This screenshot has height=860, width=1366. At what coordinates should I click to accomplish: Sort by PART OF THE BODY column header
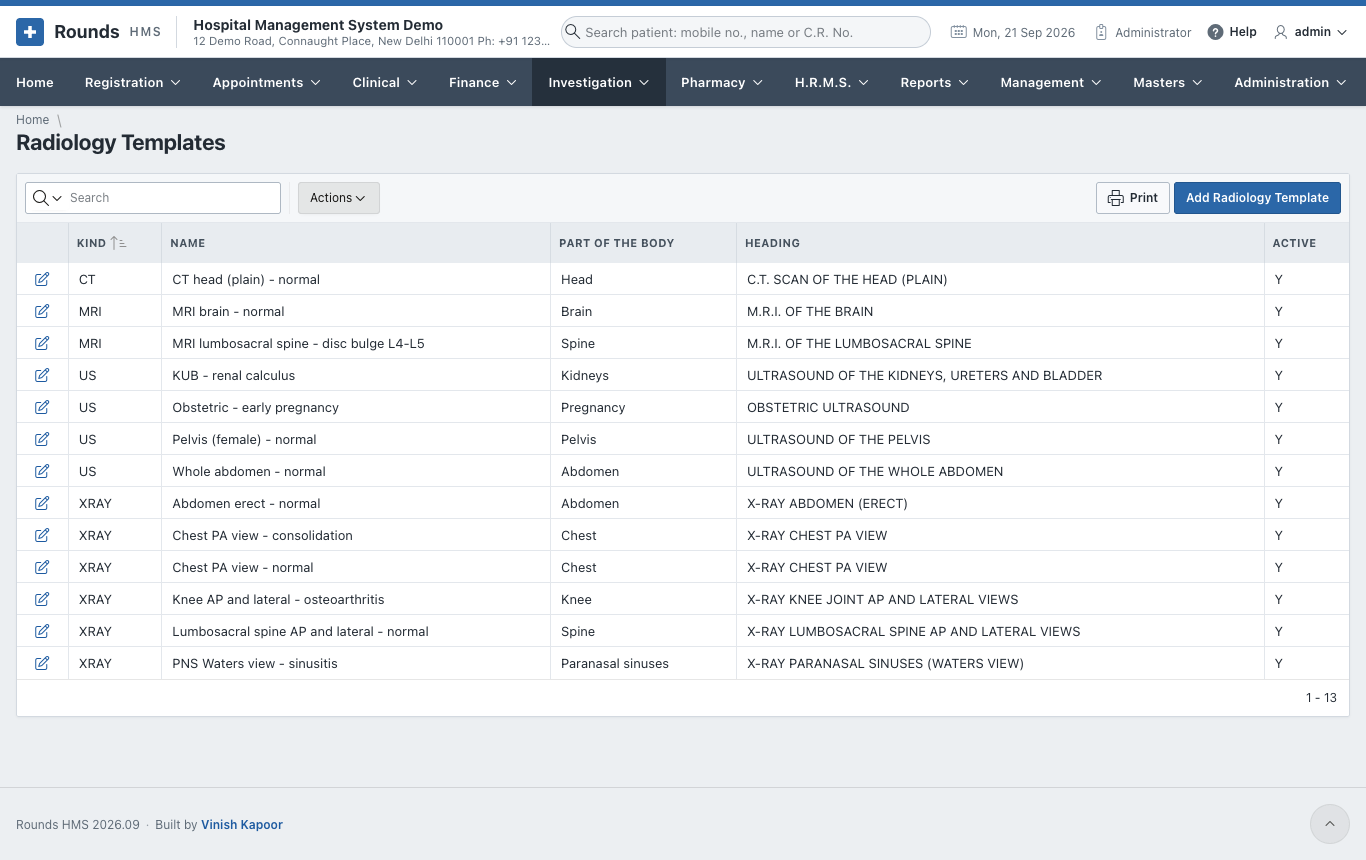pyautogui.click(x=616, y=243)
